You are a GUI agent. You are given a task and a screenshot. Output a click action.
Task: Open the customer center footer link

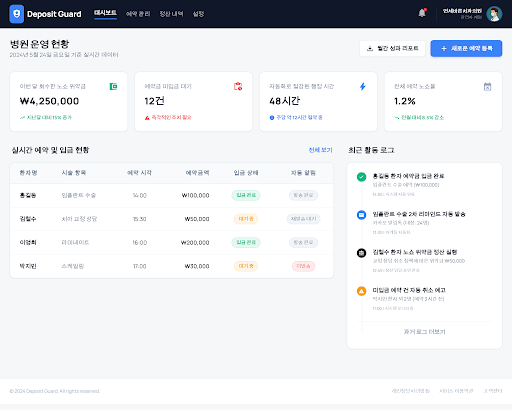(x=493, y=391)
